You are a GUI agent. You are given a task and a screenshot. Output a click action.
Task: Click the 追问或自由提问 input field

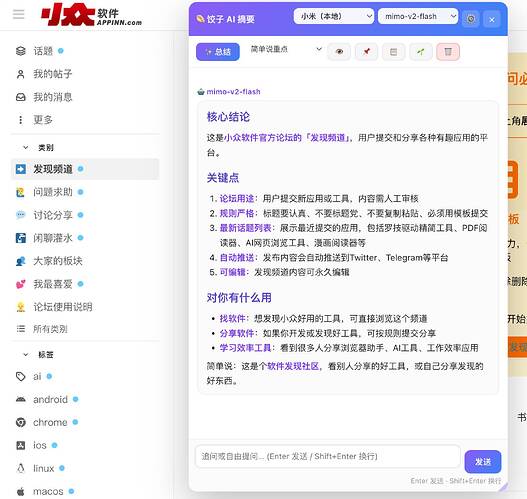tap(328, 456)
